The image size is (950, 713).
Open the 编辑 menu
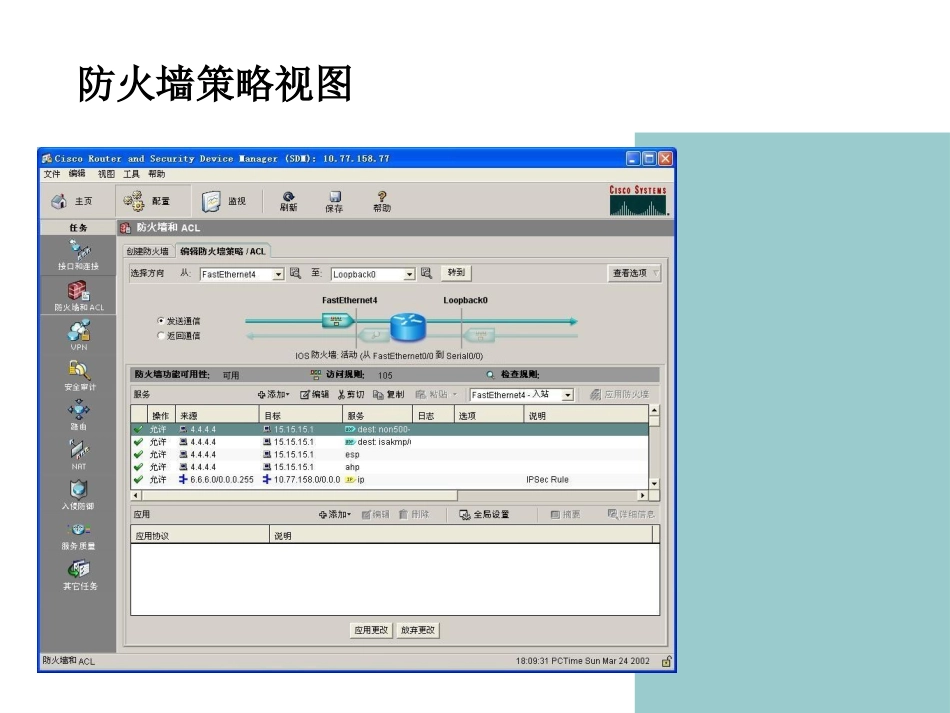(77, 174)
